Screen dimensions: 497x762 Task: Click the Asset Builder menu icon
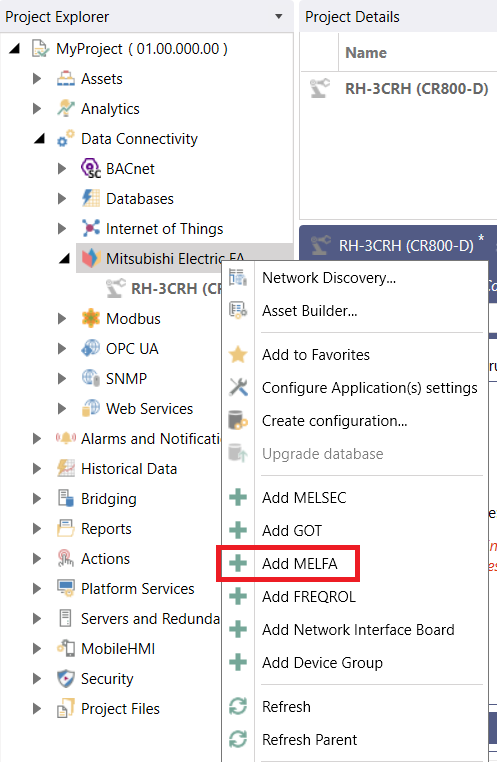point(238,311)
